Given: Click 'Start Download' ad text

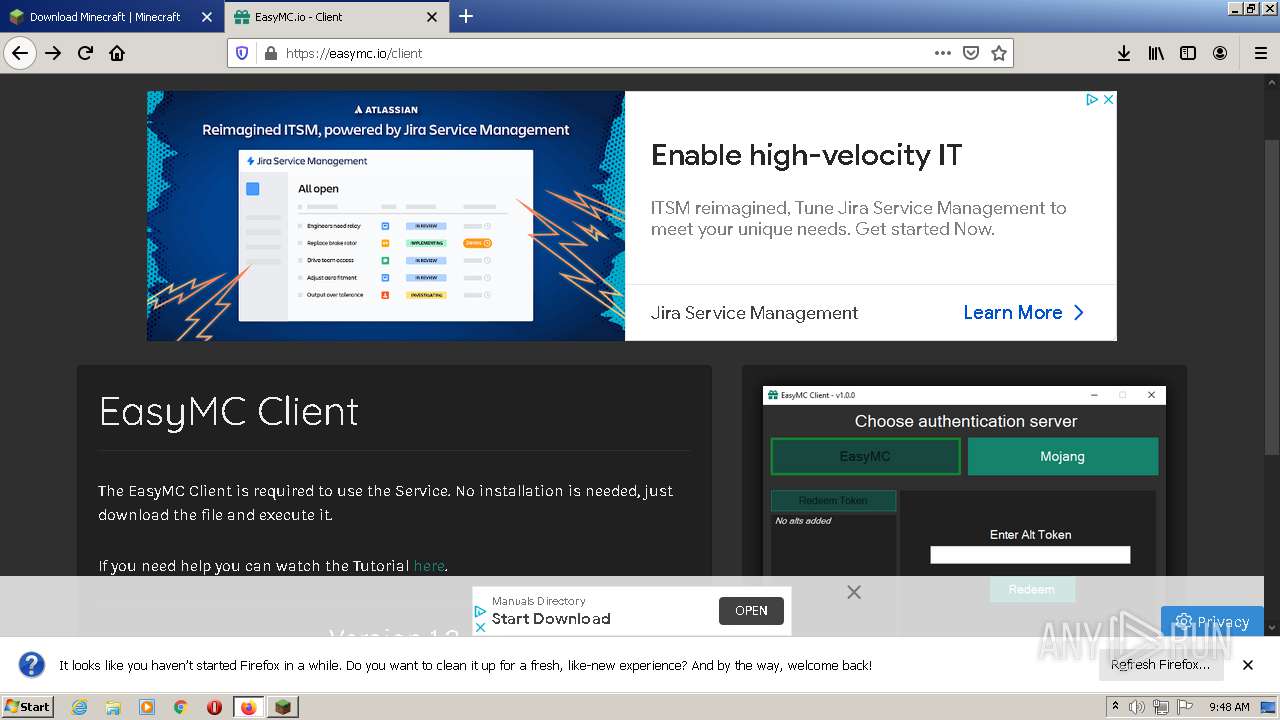Looking at the screenshot, I should point(551,619).
